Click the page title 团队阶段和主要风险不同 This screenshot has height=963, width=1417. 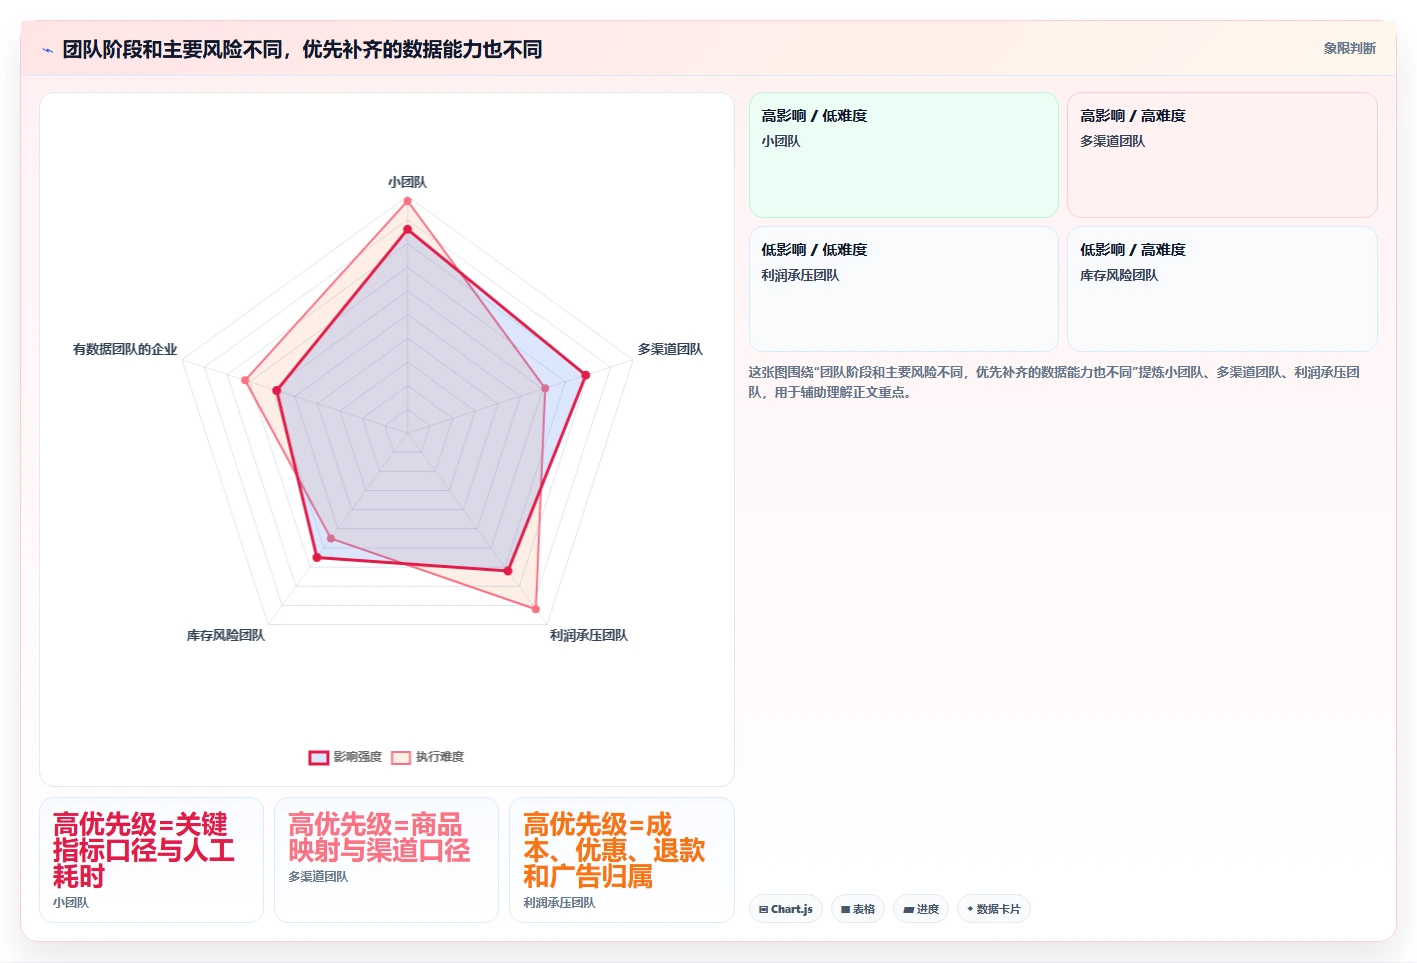point(302,49)
